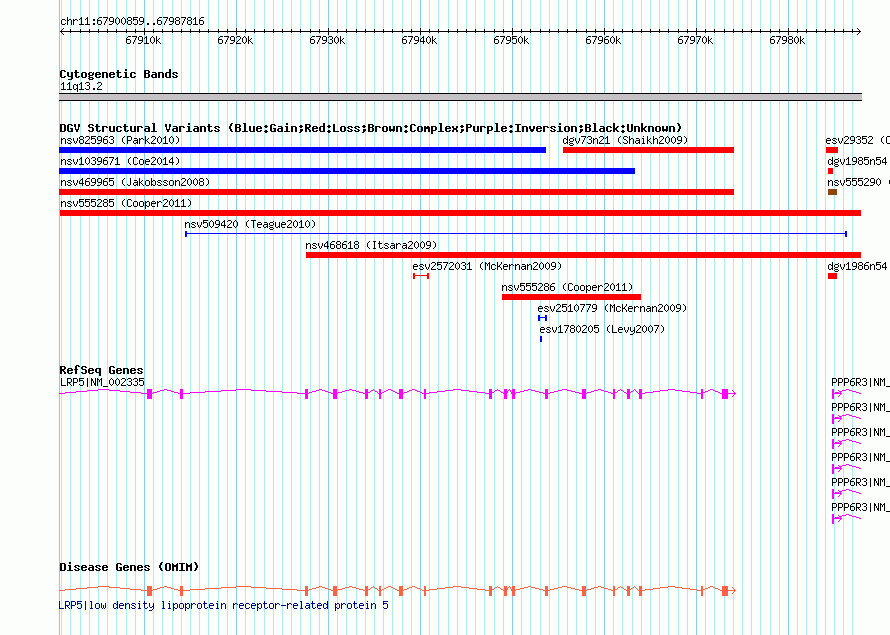
Task: Click the 67930k ruler tick label
Action: (327, 40)
